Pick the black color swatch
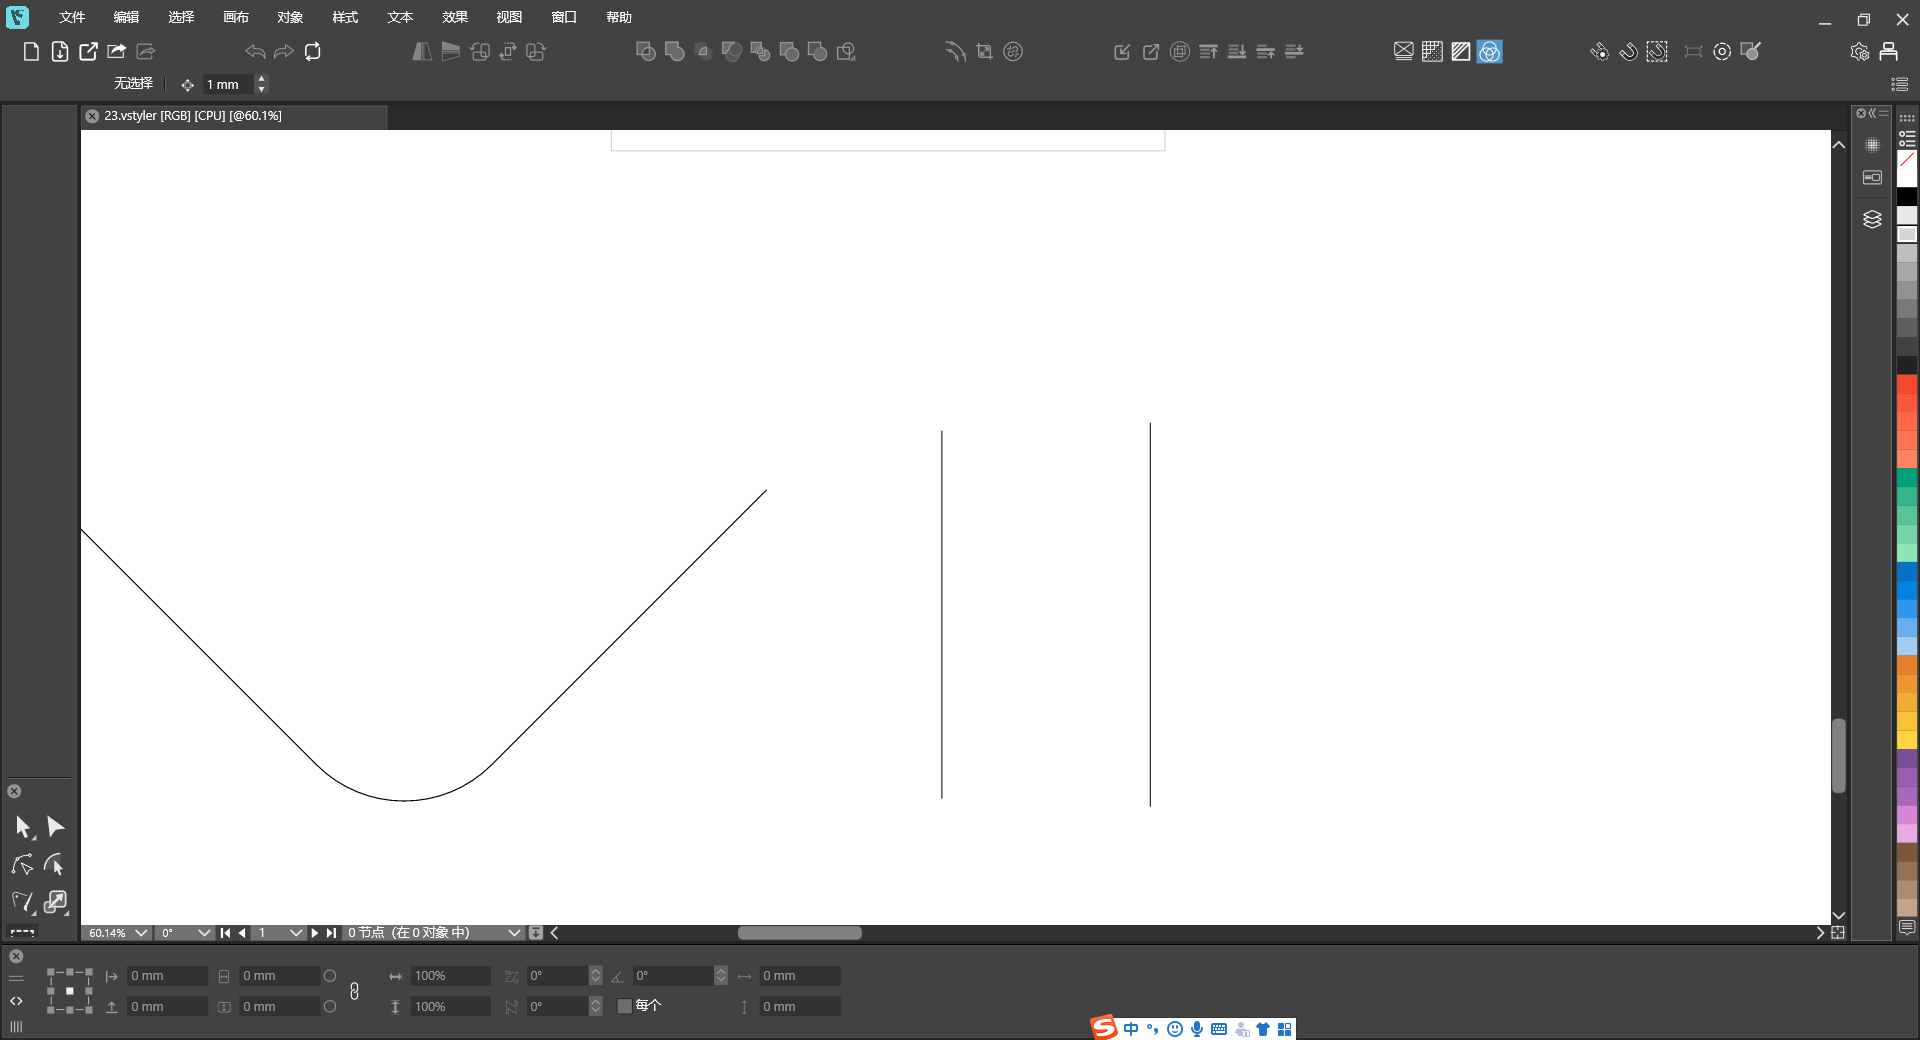The height and width of the screenshot is (1040, 1920). click(x=1907, y=197)
